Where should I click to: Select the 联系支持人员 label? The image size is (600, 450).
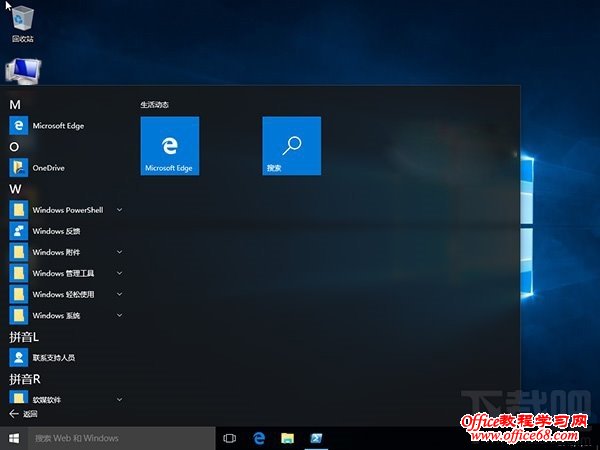pyautogui.click(x=54, y=357)
